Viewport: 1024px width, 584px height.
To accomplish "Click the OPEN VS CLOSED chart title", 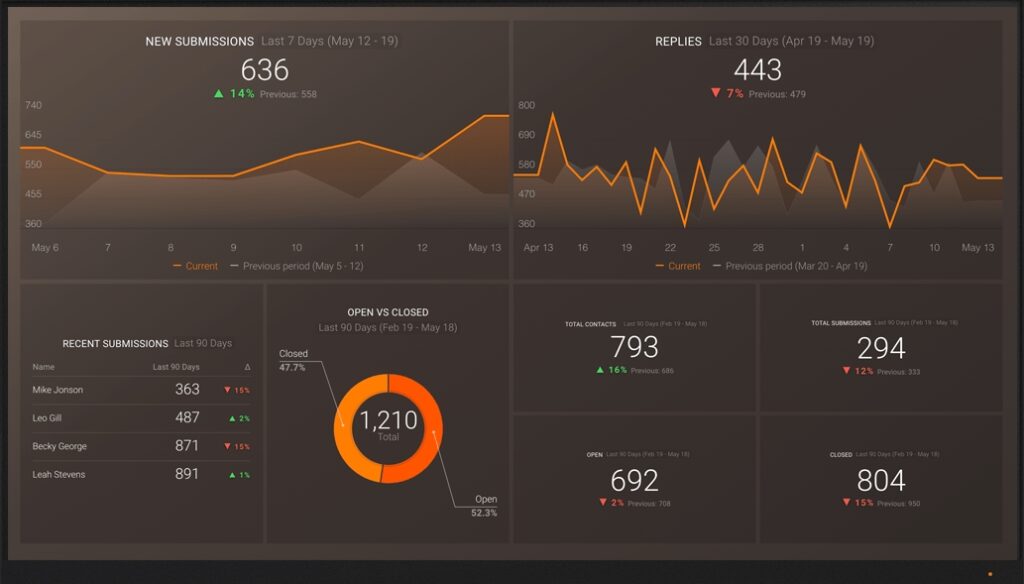I will pyautogui.click(x=388, y=312).
